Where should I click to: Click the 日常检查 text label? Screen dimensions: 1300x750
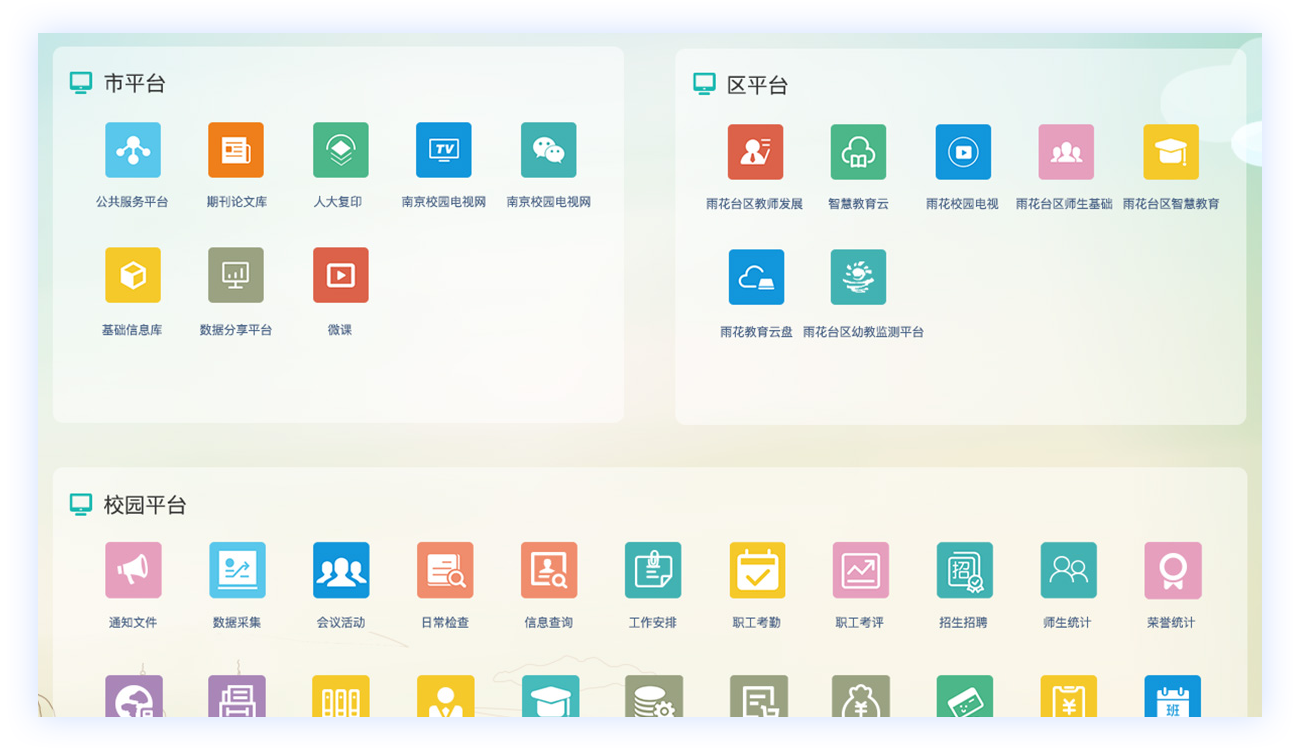pyautogui.click(x=445, y=623)
